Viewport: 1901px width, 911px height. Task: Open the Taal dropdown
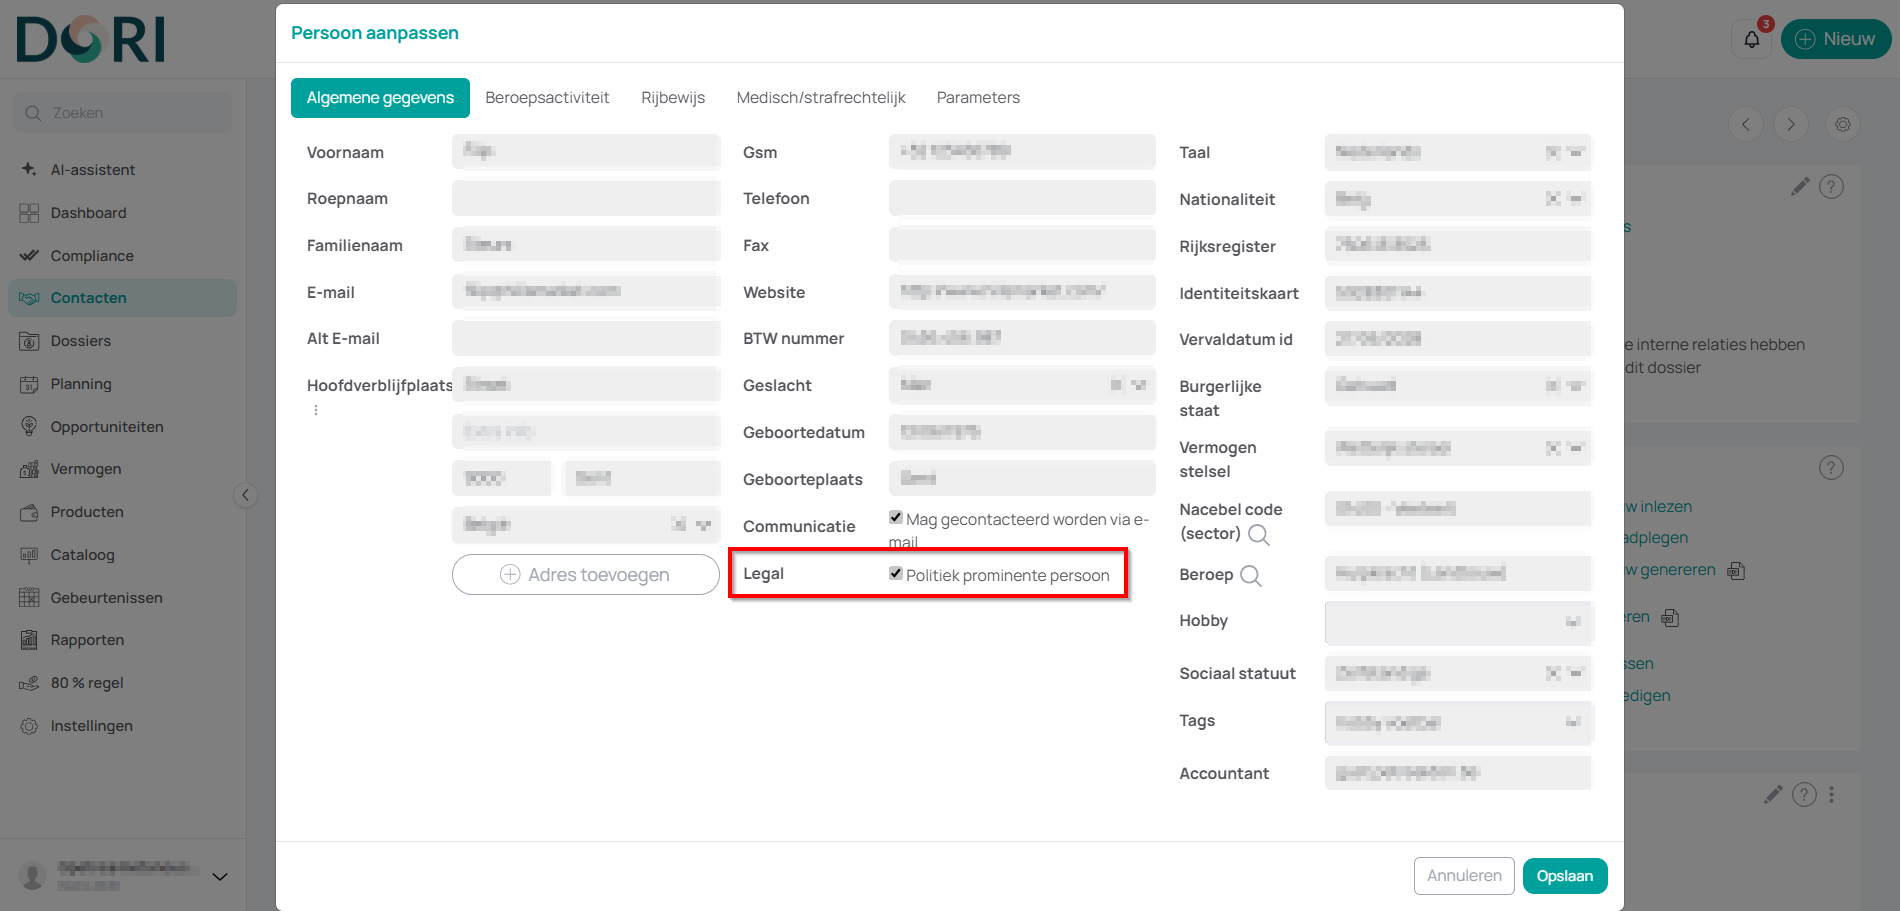pyautogui.click(x=1458, y=152)
